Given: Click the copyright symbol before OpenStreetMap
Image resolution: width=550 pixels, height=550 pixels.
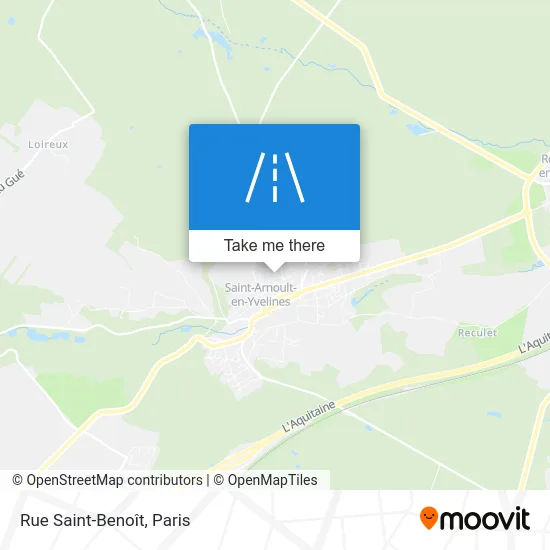Looking at the screenshot, I should click(x=17, y=480).
